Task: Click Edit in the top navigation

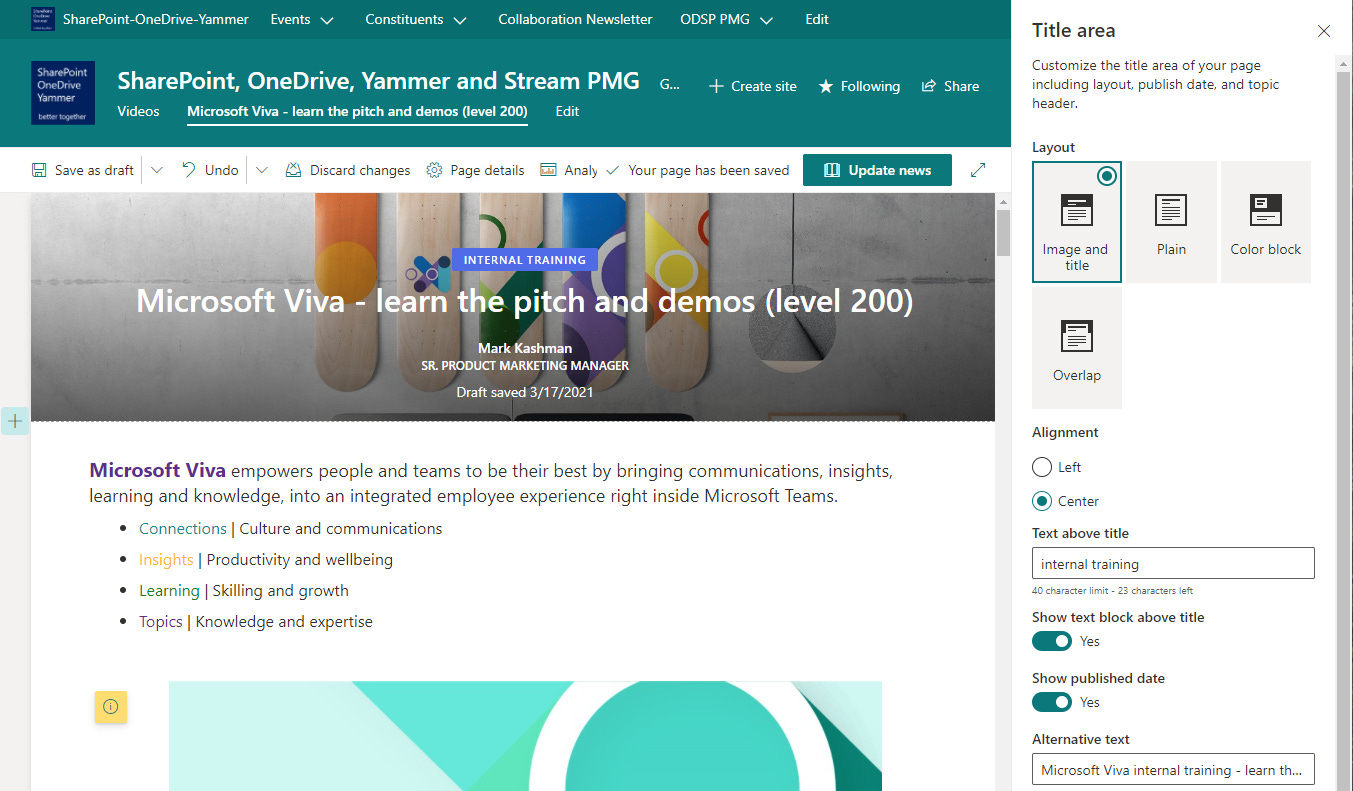Action: [817, 19]
